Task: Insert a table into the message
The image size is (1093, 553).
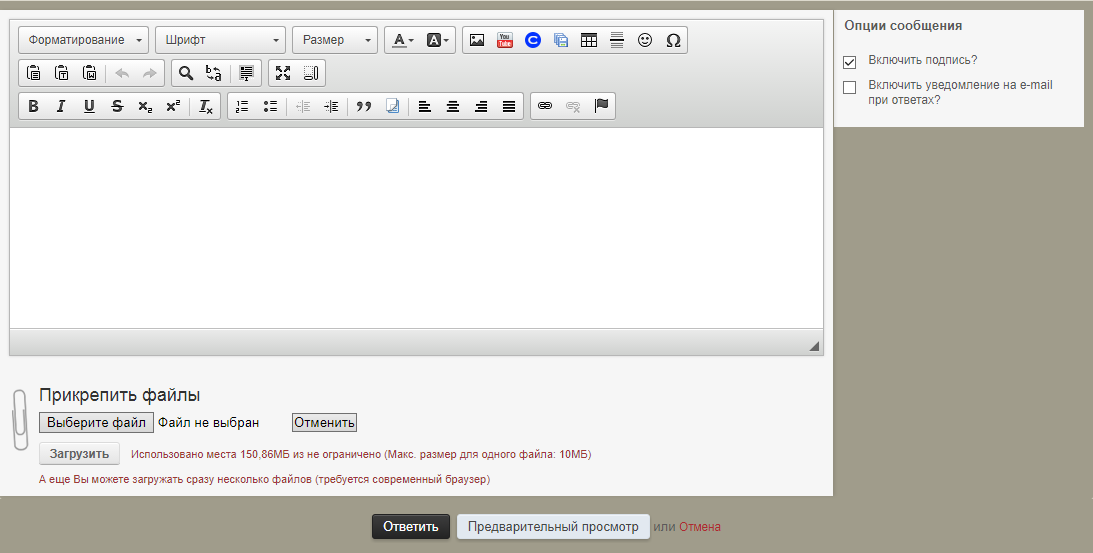Action: (589, 40)
